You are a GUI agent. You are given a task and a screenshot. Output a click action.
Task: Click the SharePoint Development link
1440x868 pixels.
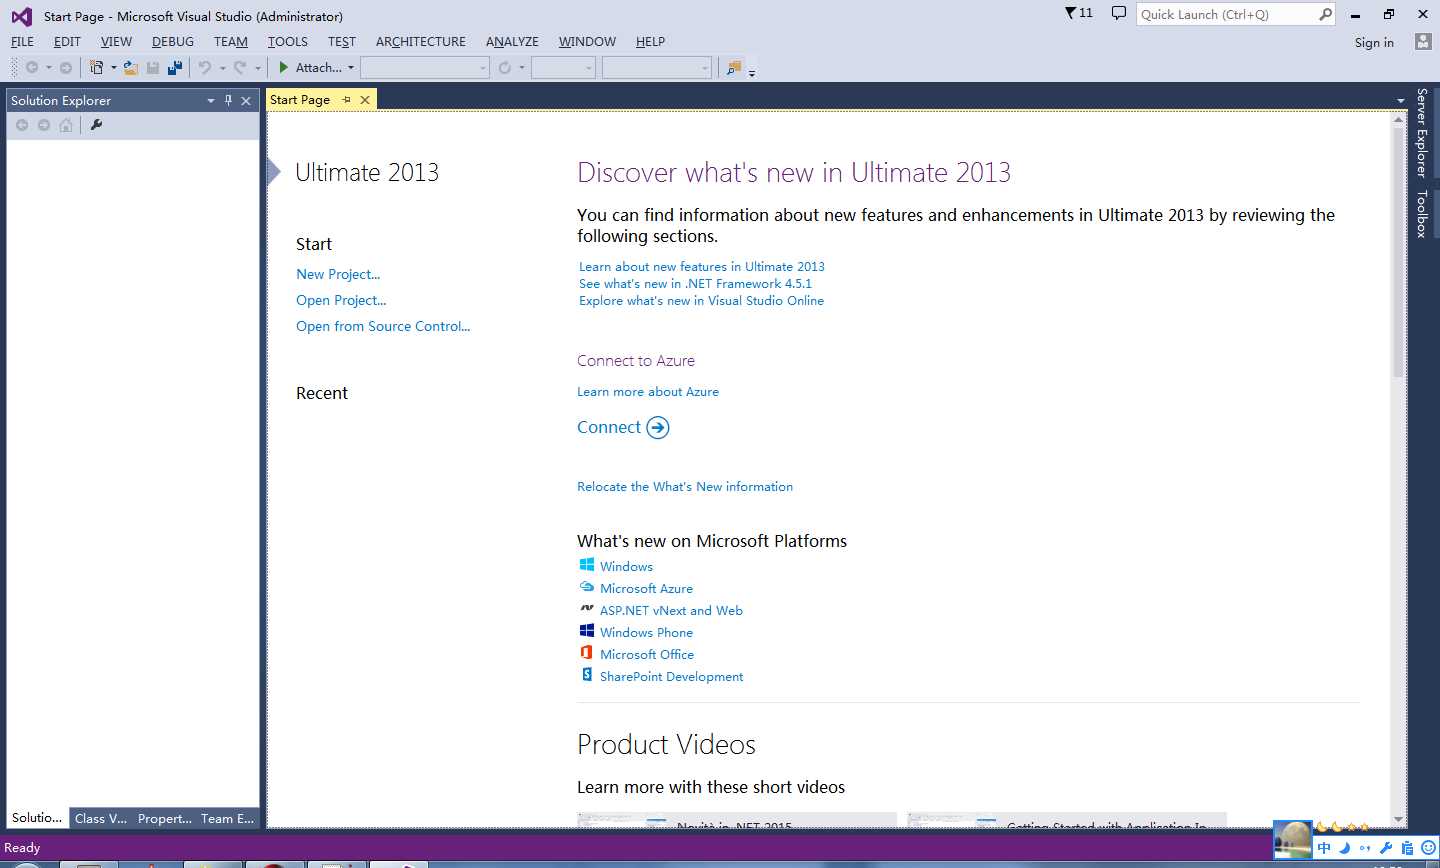point(671,676)
